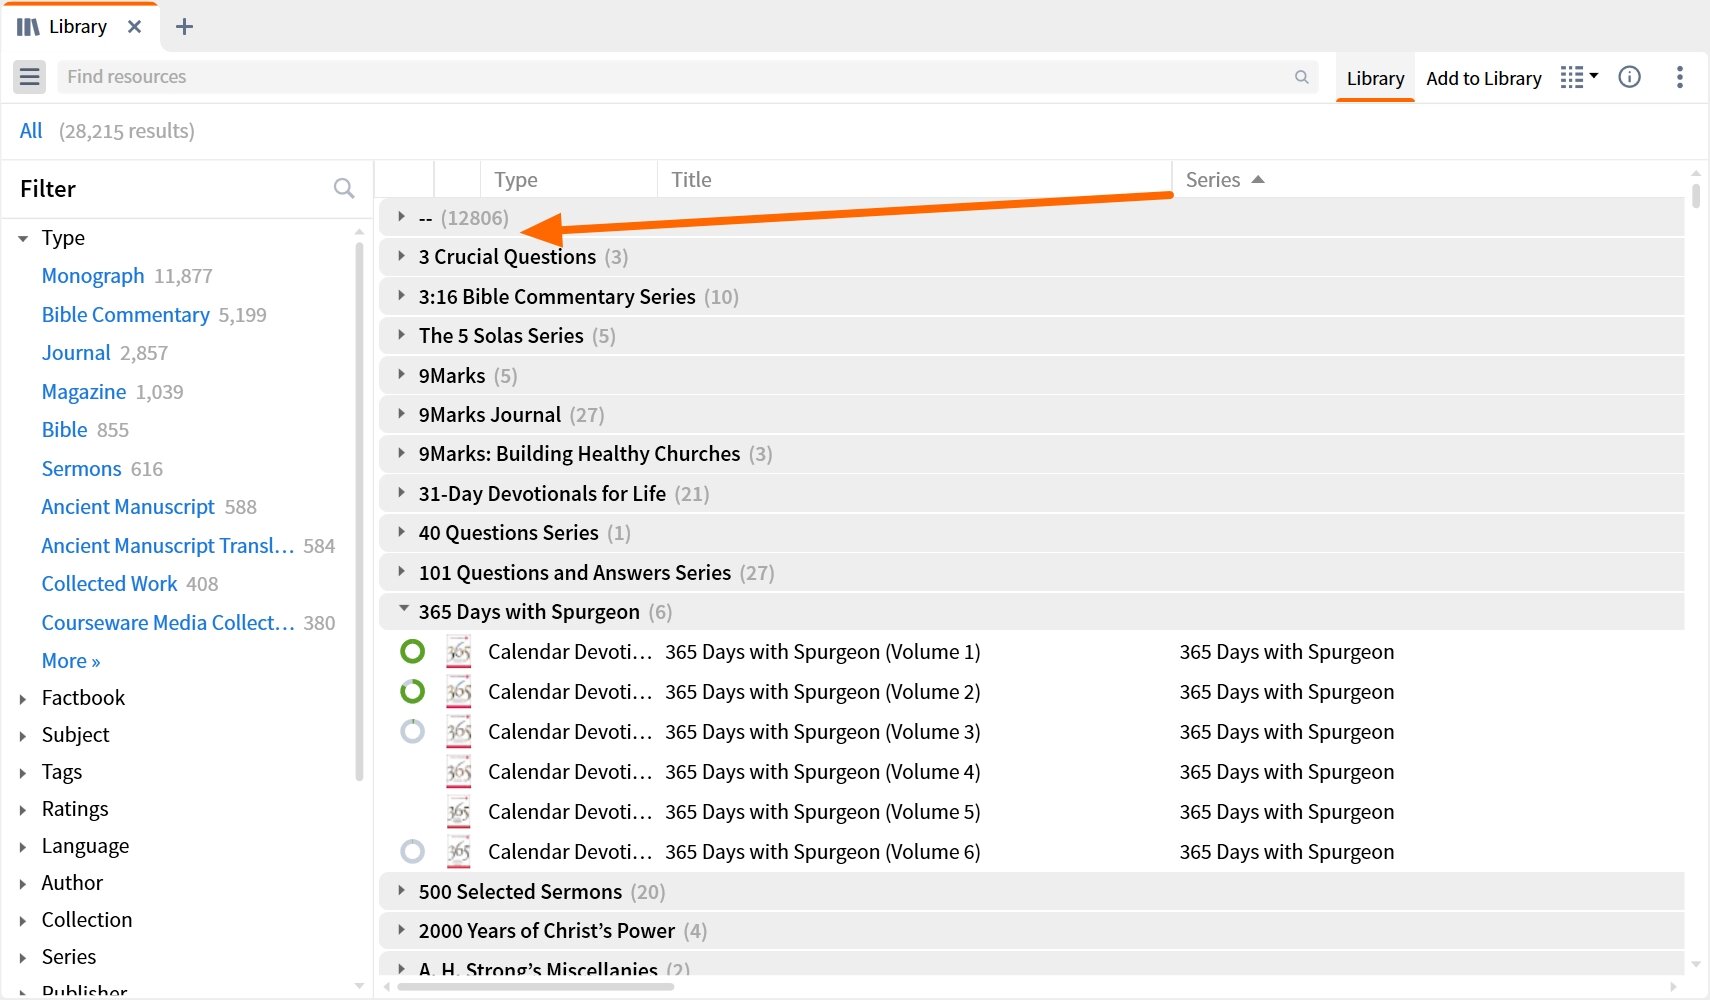The image size is (1710, 1000).
Task: Open the hamburger menu beside Find resources
Action: click(30, 77)
